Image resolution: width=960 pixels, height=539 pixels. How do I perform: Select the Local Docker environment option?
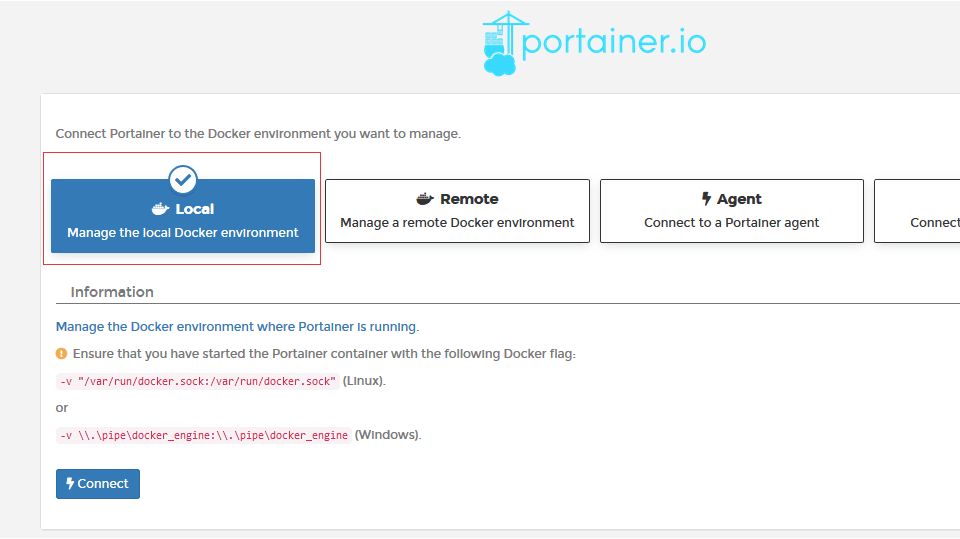(x=183, y=220)
